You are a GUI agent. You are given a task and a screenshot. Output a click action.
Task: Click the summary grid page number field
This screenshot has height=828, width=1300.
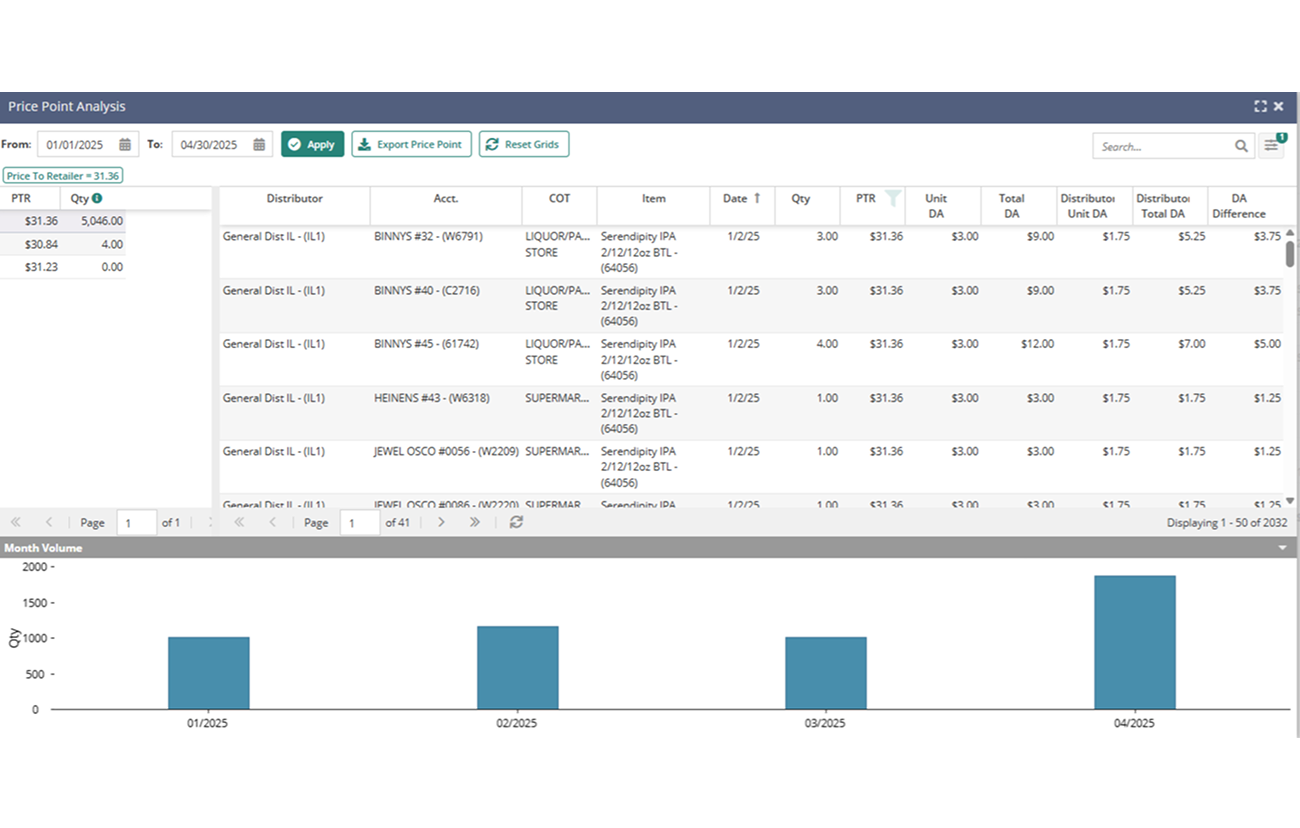[137, 522]
